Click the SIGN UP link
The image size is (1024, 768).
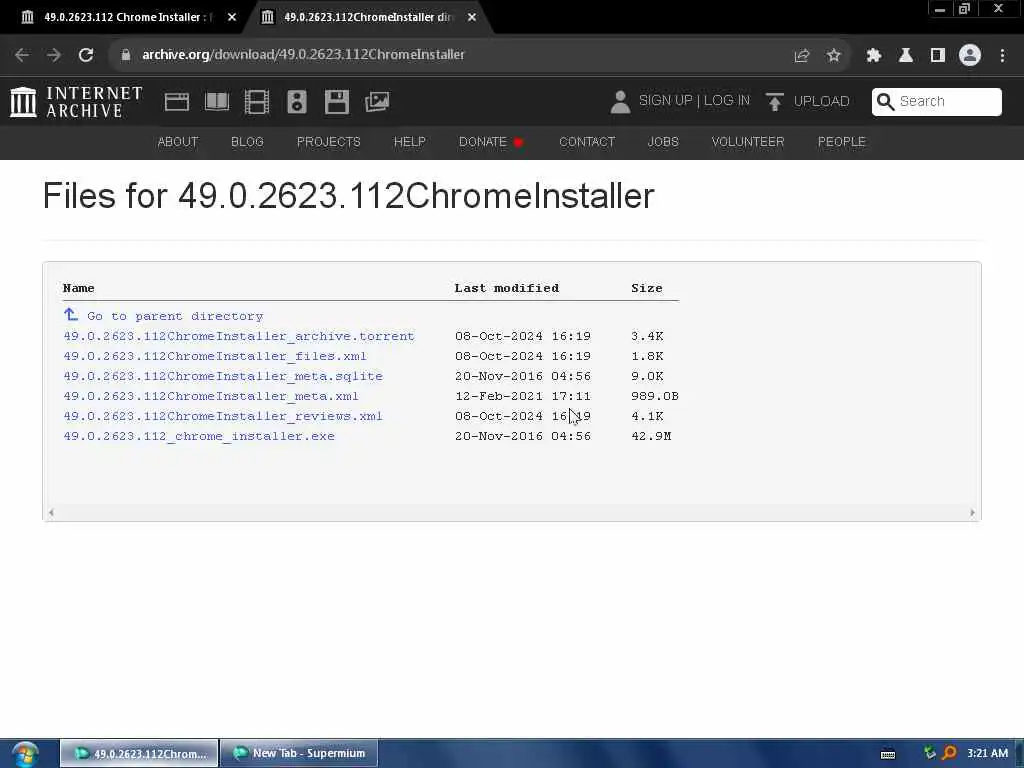[665, 101]
